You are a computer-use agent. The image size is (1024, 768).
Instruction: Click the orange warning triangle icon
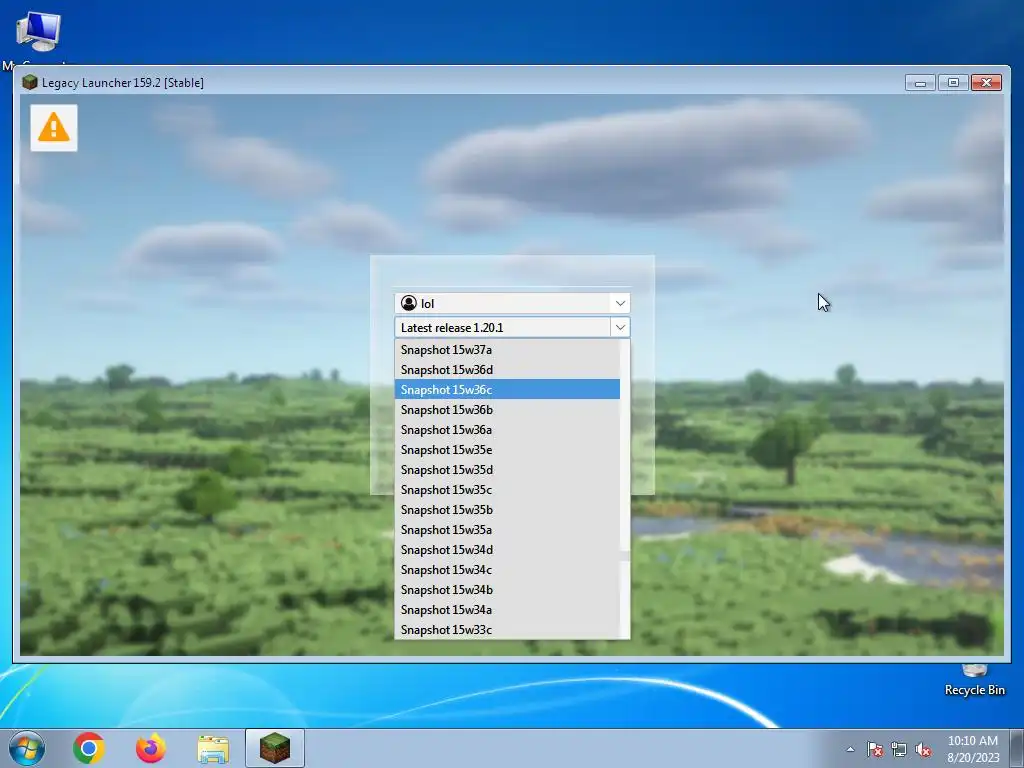pyautogui.click(x=54, y=127)
